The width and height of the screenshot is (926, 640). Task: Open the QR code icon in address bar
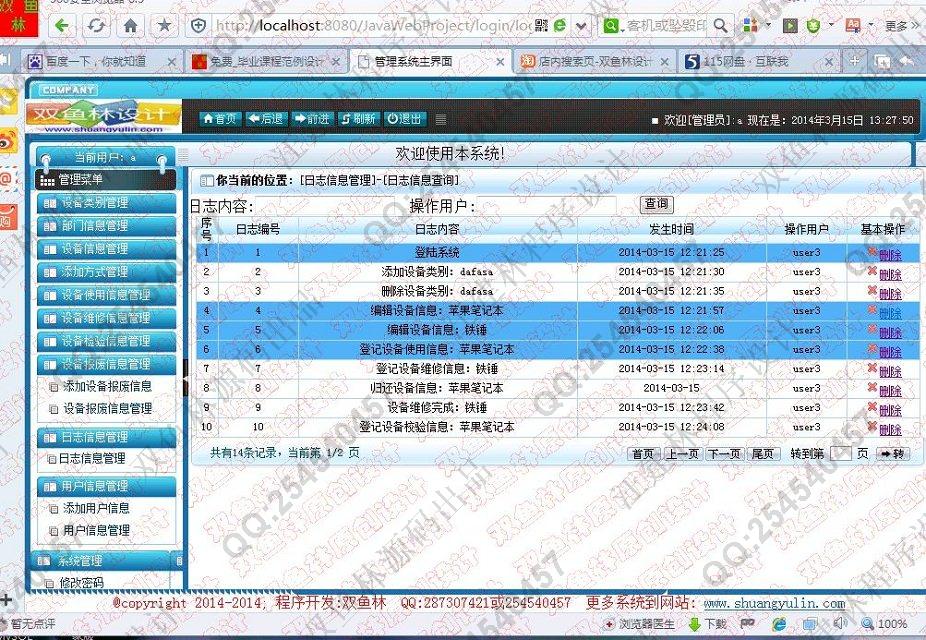542,25
